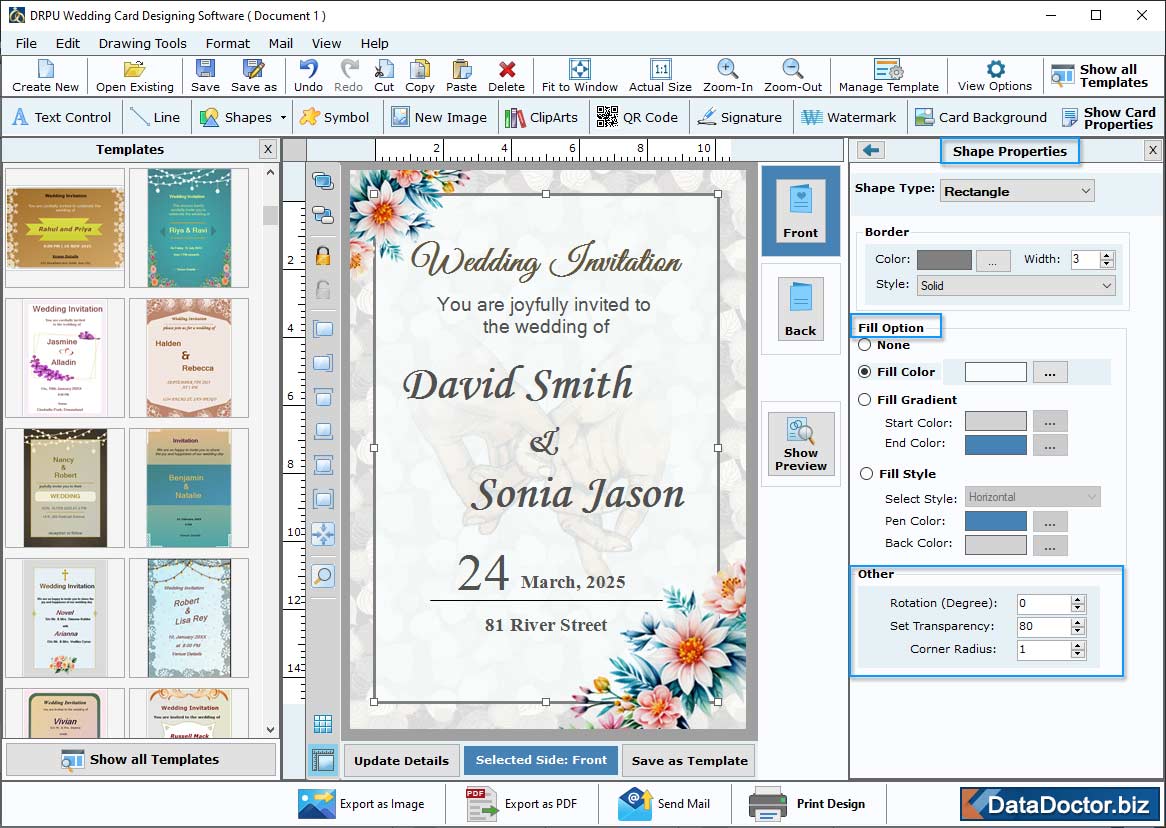Open the Edit menu
Image resolution: width=1166 pixels, height=828 pixels.
[x=68, y=43]
